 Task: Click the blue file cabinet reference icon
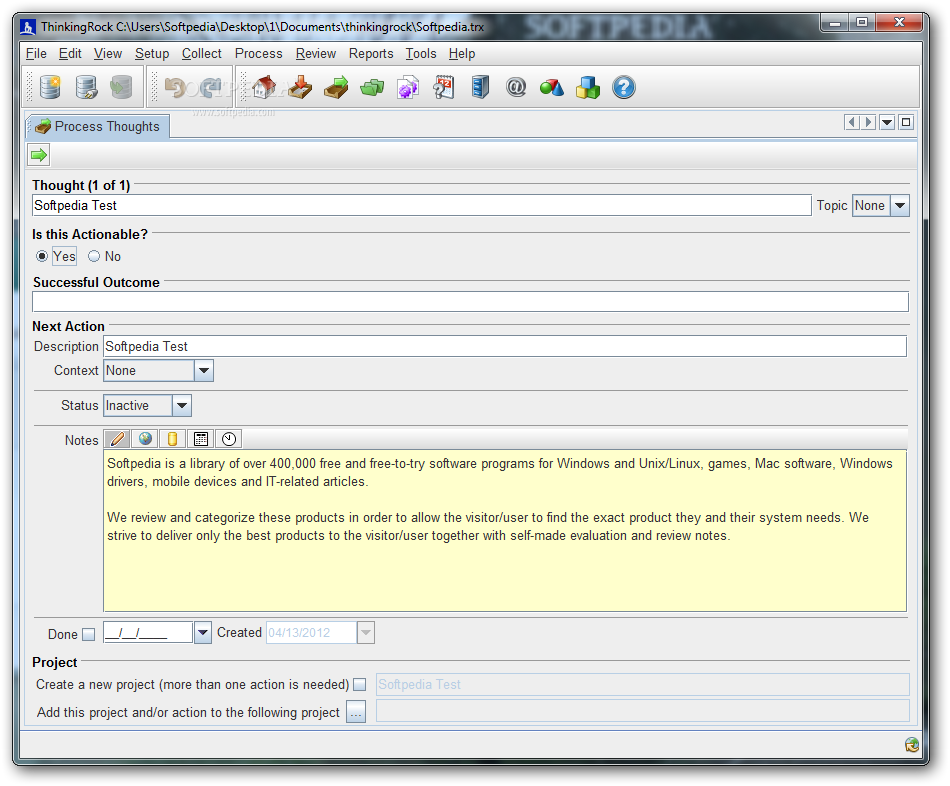coord(480,87)
